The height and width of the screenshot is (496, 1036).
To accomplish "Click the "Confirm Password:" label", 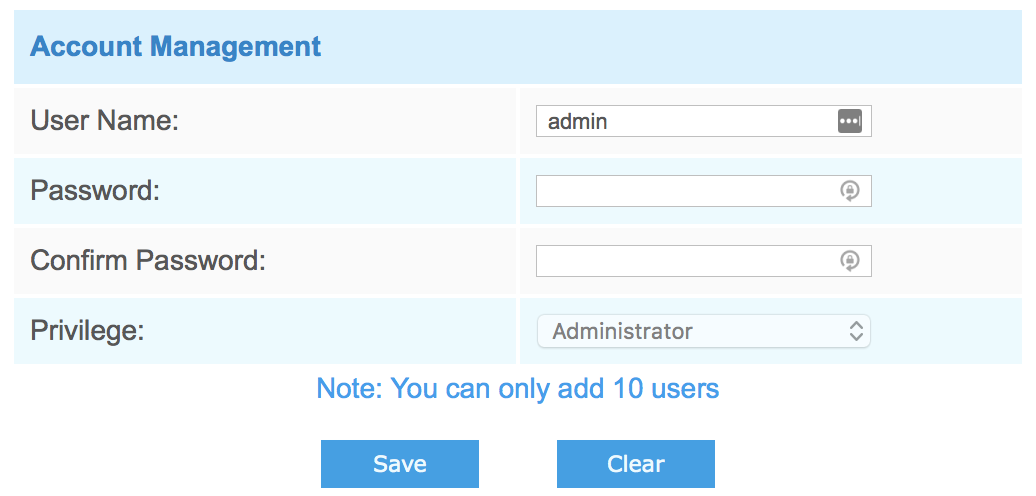I will [148, 261].
